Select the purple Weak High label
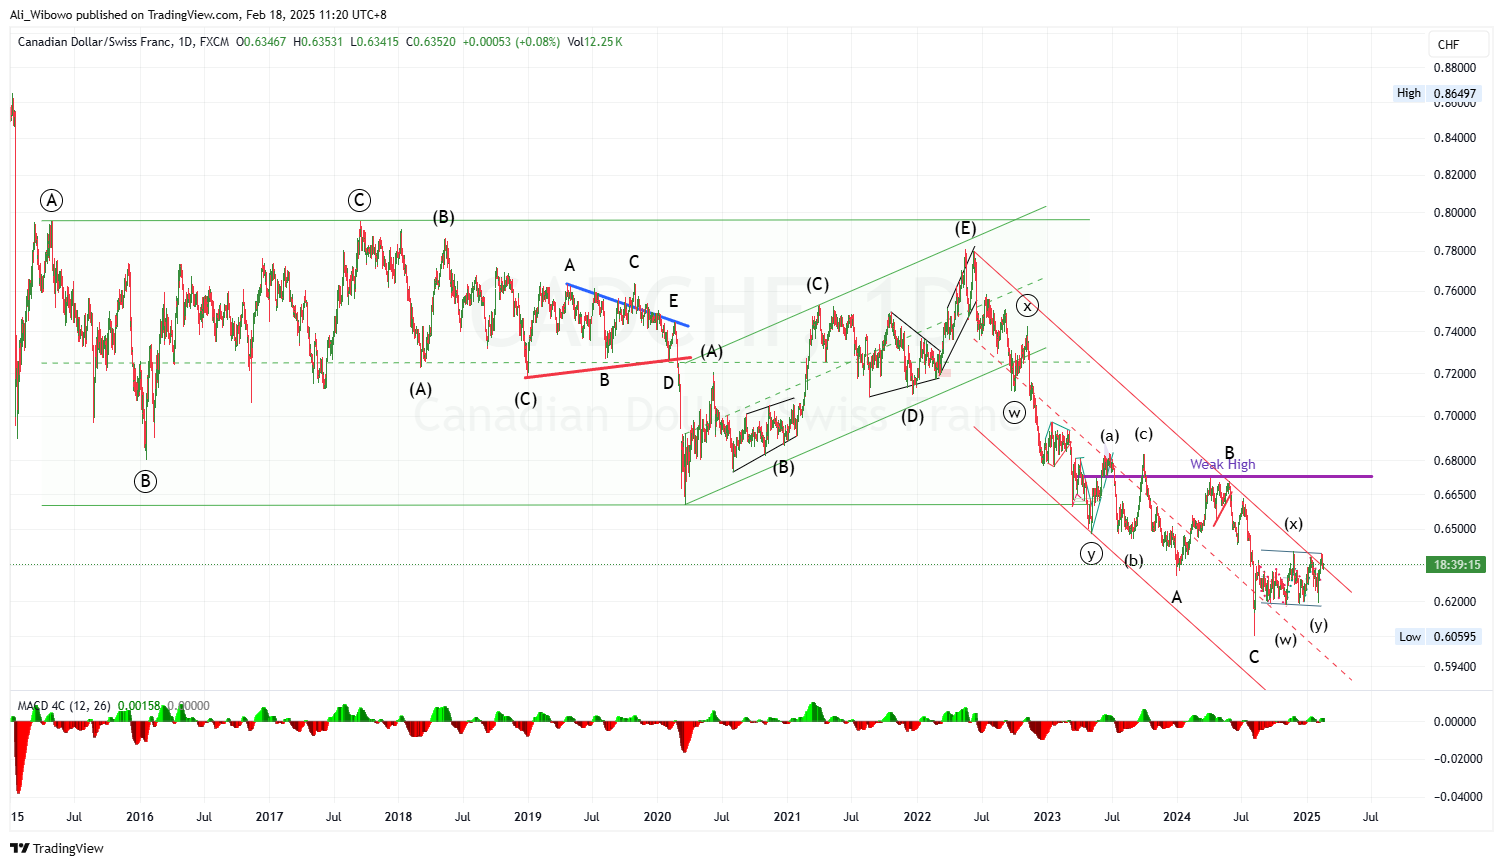 click(x=1222, y=464)
